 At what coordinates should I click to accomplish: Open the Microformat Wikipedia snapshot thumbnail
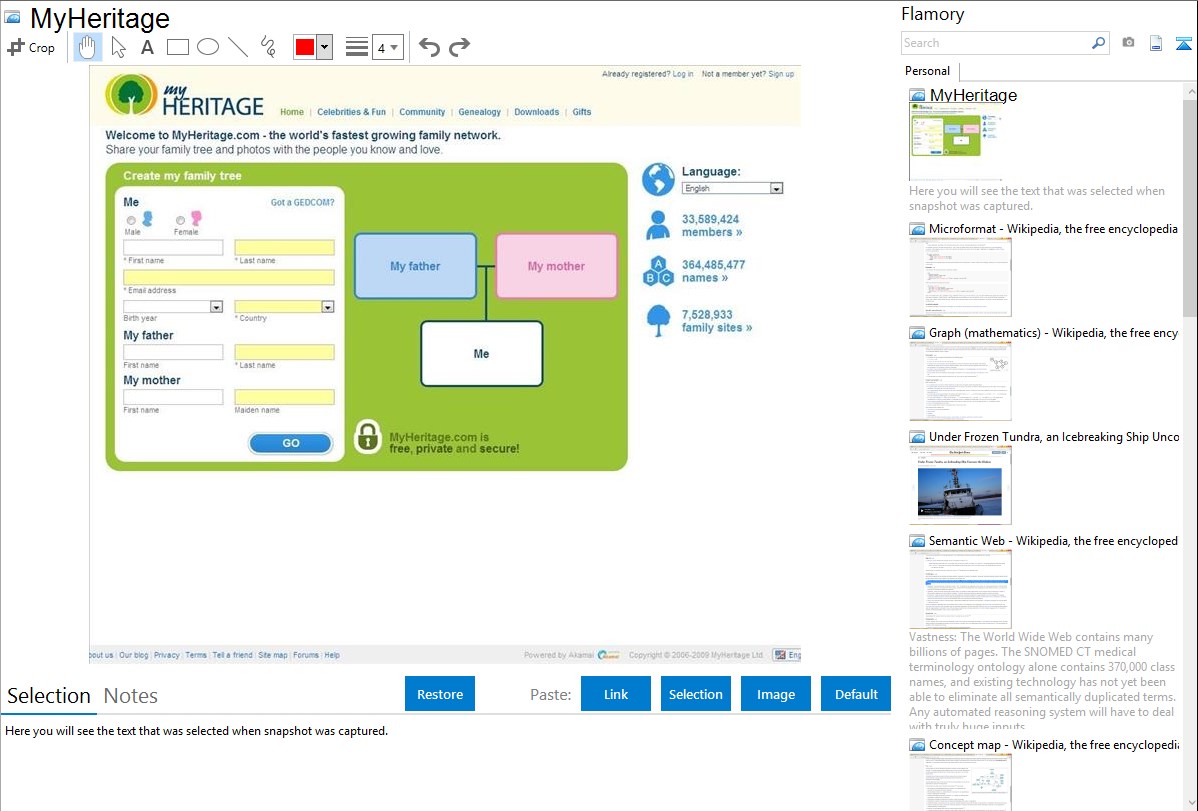tap(960, 277)
